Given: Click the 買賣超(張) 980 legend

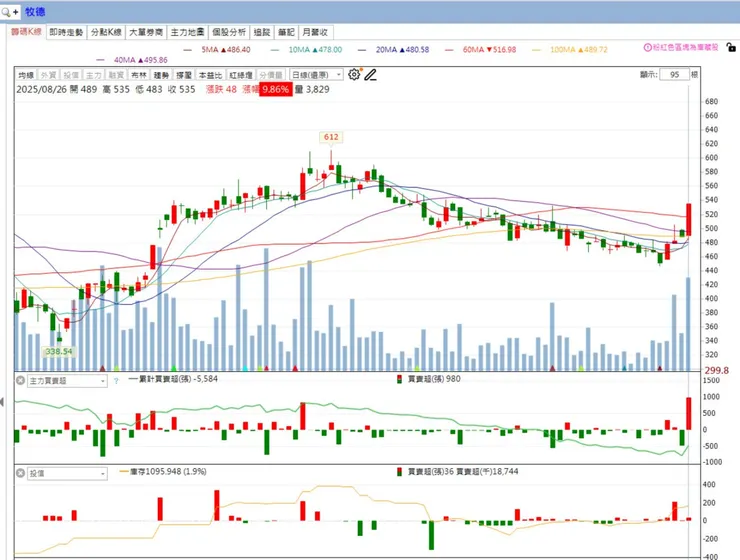Looking at the screenshot, I should pos(434,379).
